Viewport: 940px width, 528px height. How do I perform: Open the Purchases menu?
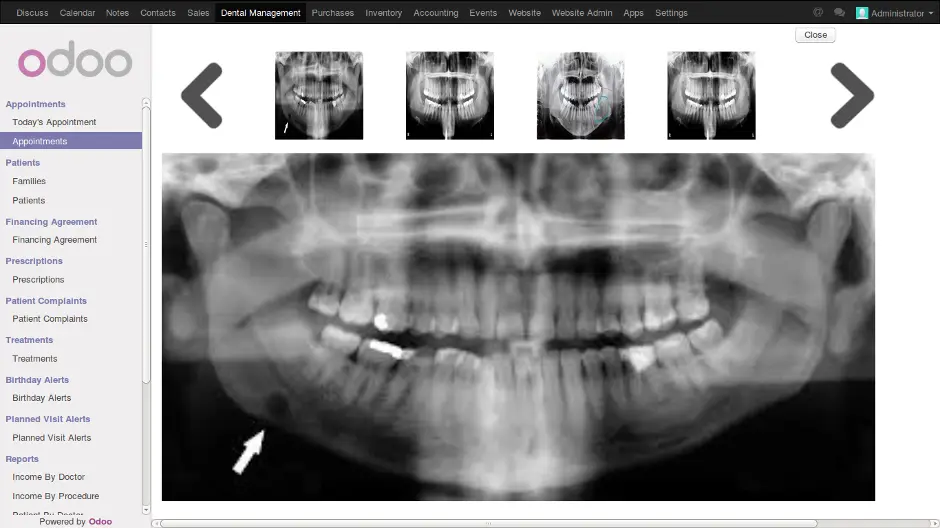(333, 13)
